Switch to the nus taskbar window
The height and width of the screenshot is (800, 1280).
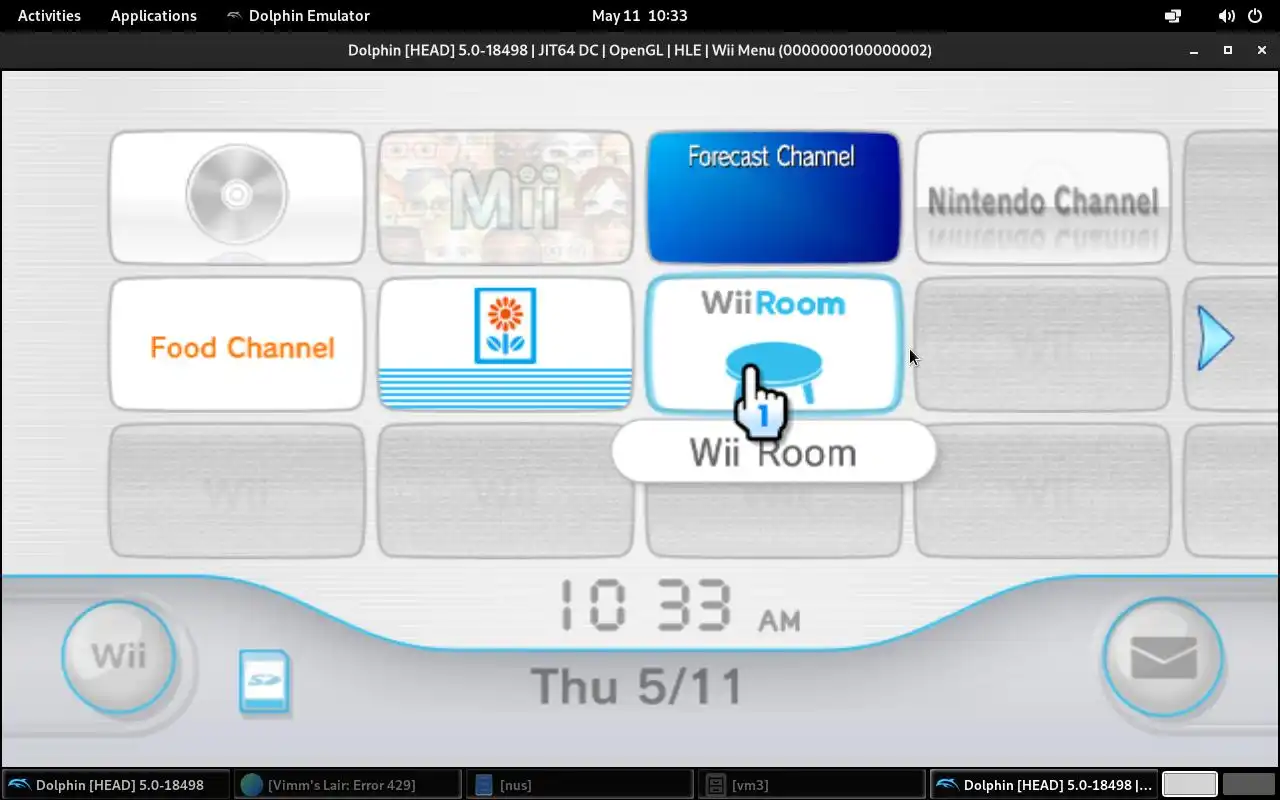click(580, 785)
